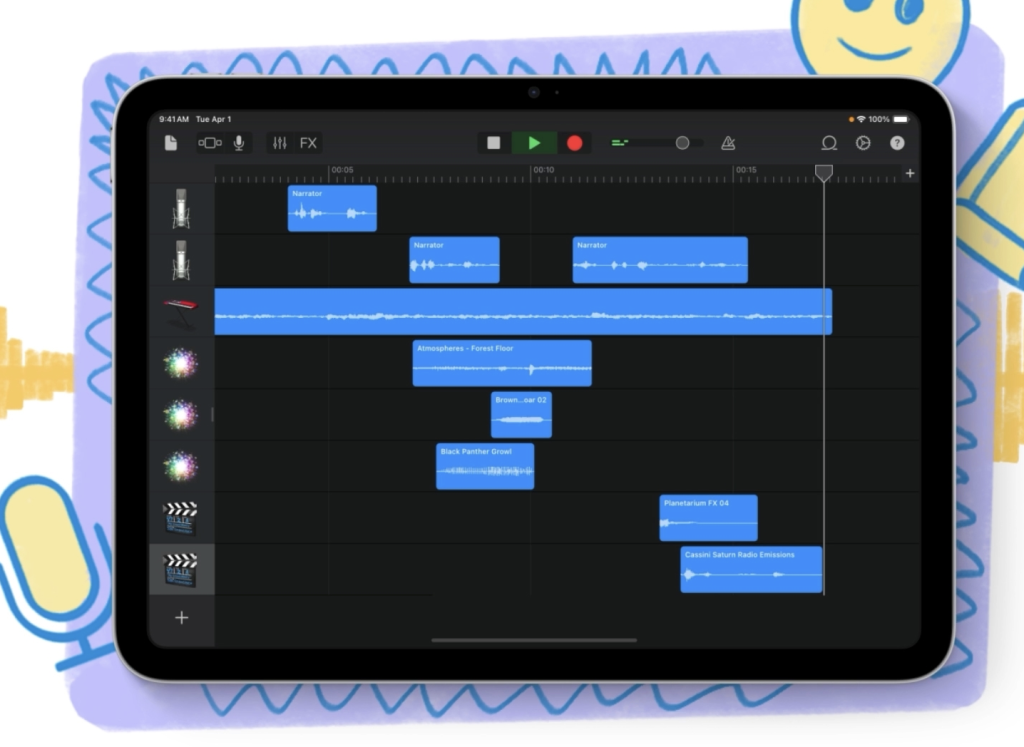Toggle the metronome on or off
This screenshot has height=747, width=1024.
728,143
